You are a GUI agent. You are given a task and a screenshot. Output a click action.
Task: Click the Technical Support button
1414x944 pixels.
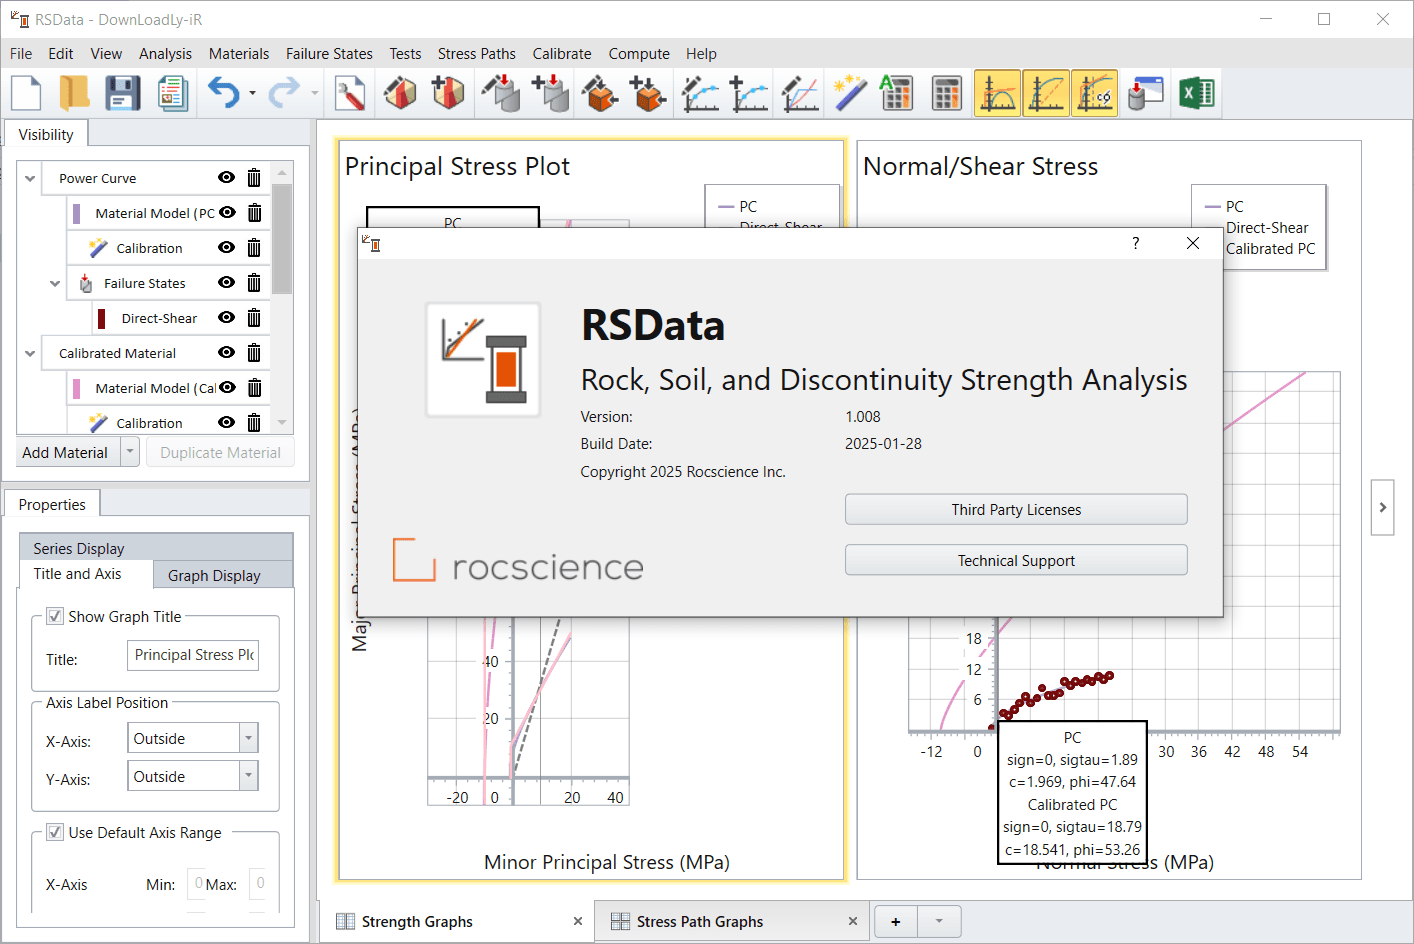pos(1016,560)
